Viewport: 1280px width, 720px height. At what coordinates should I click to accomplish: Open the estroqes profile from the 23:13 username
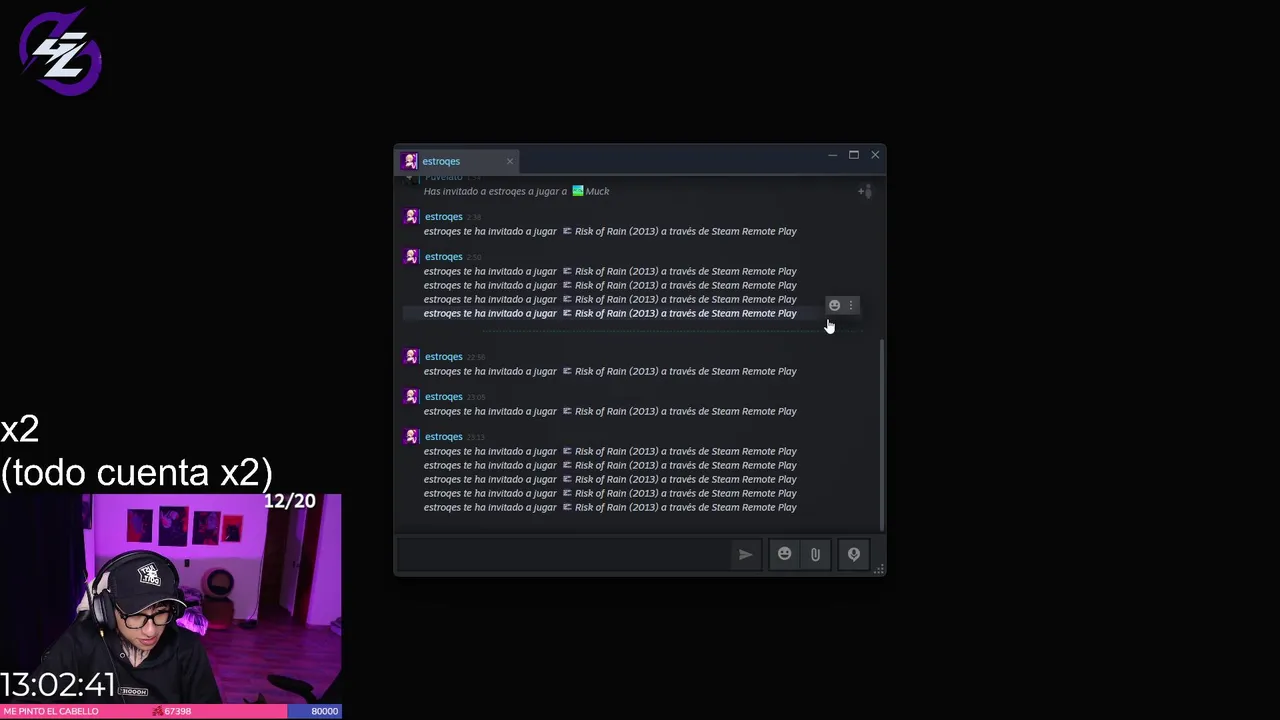443,437
